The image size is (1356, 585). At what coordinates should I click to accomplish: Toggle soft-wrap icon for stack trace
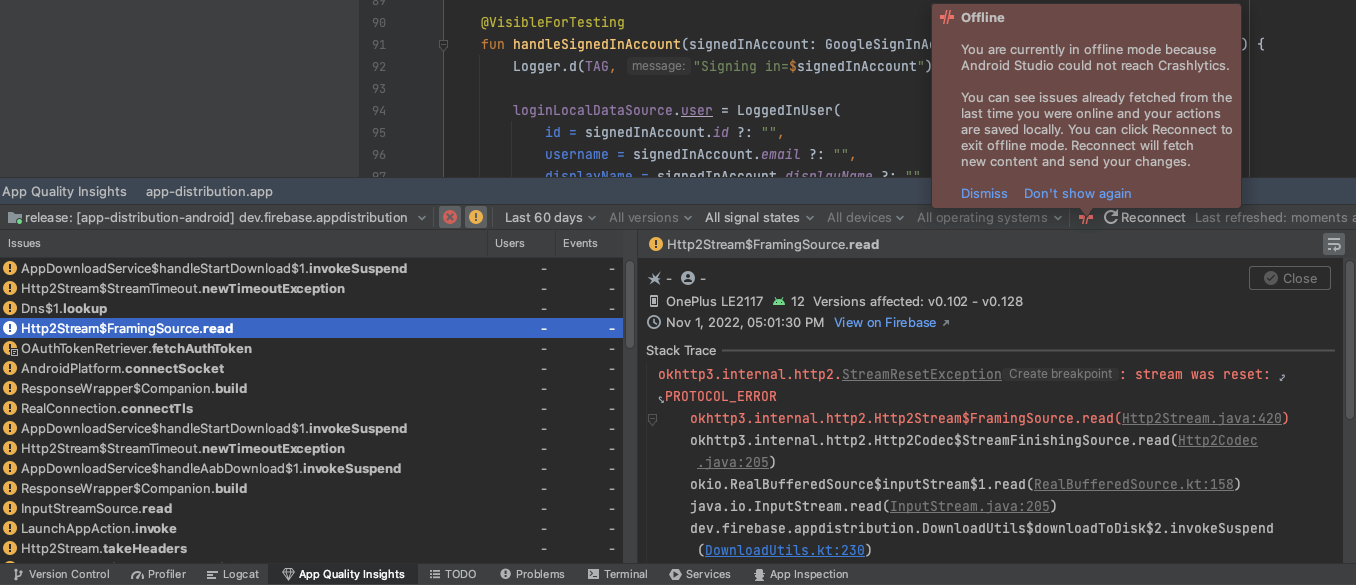[1332, 244]
